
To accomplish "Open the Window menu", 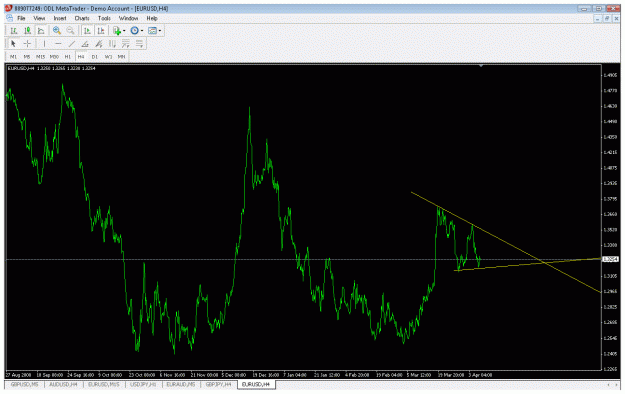I will coord(128,18).
